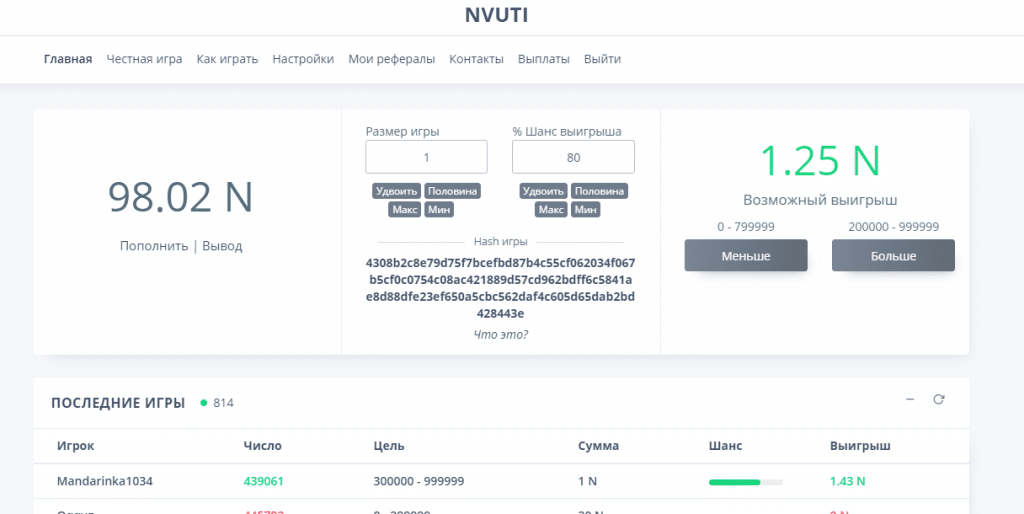Go to Выплаты page
Screen dimensions: 1024x514
coord(543,59)
